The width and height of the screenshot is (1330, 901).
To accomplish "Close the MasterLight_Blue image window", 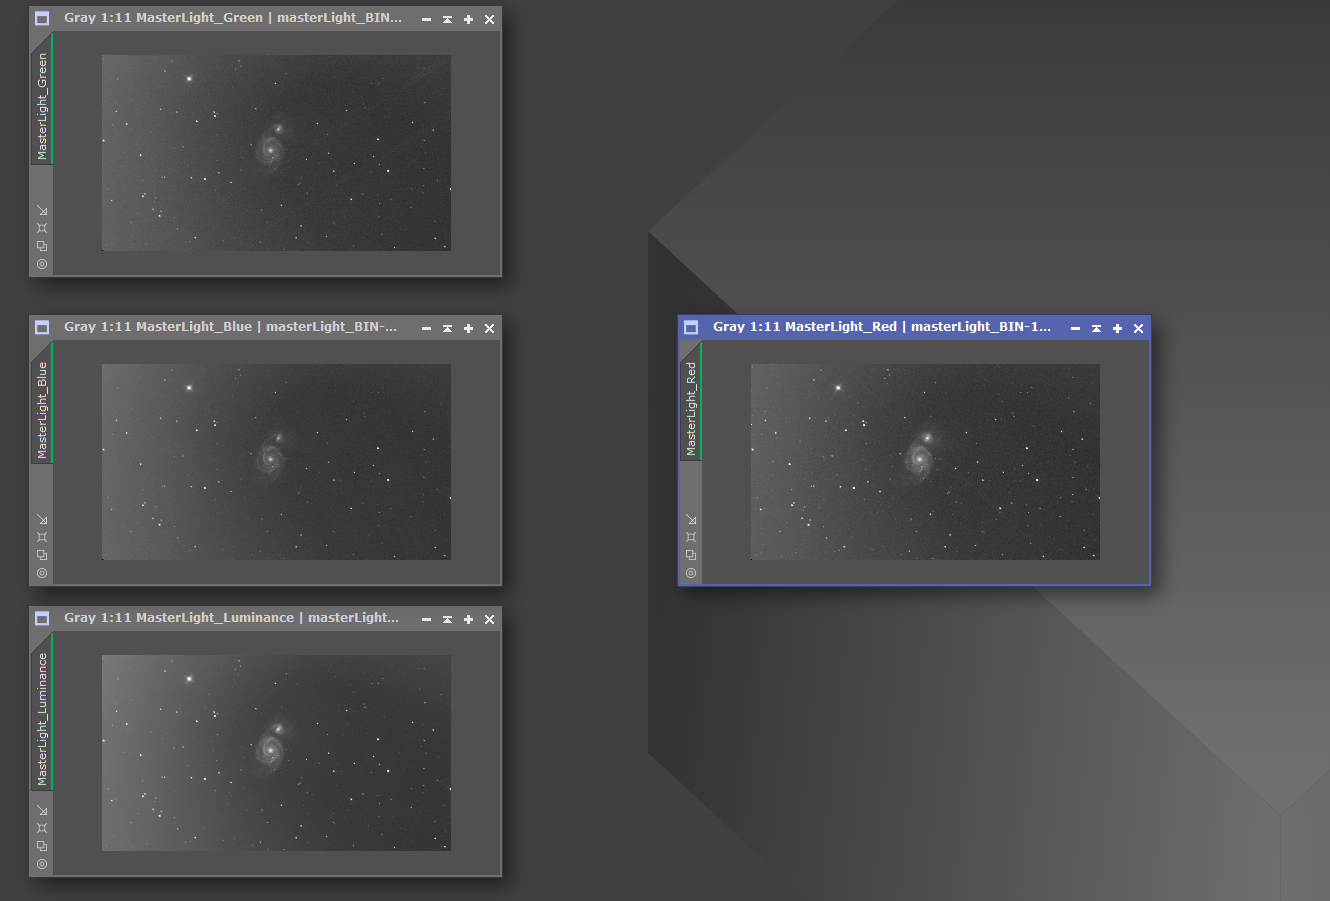I will [489, 328].
